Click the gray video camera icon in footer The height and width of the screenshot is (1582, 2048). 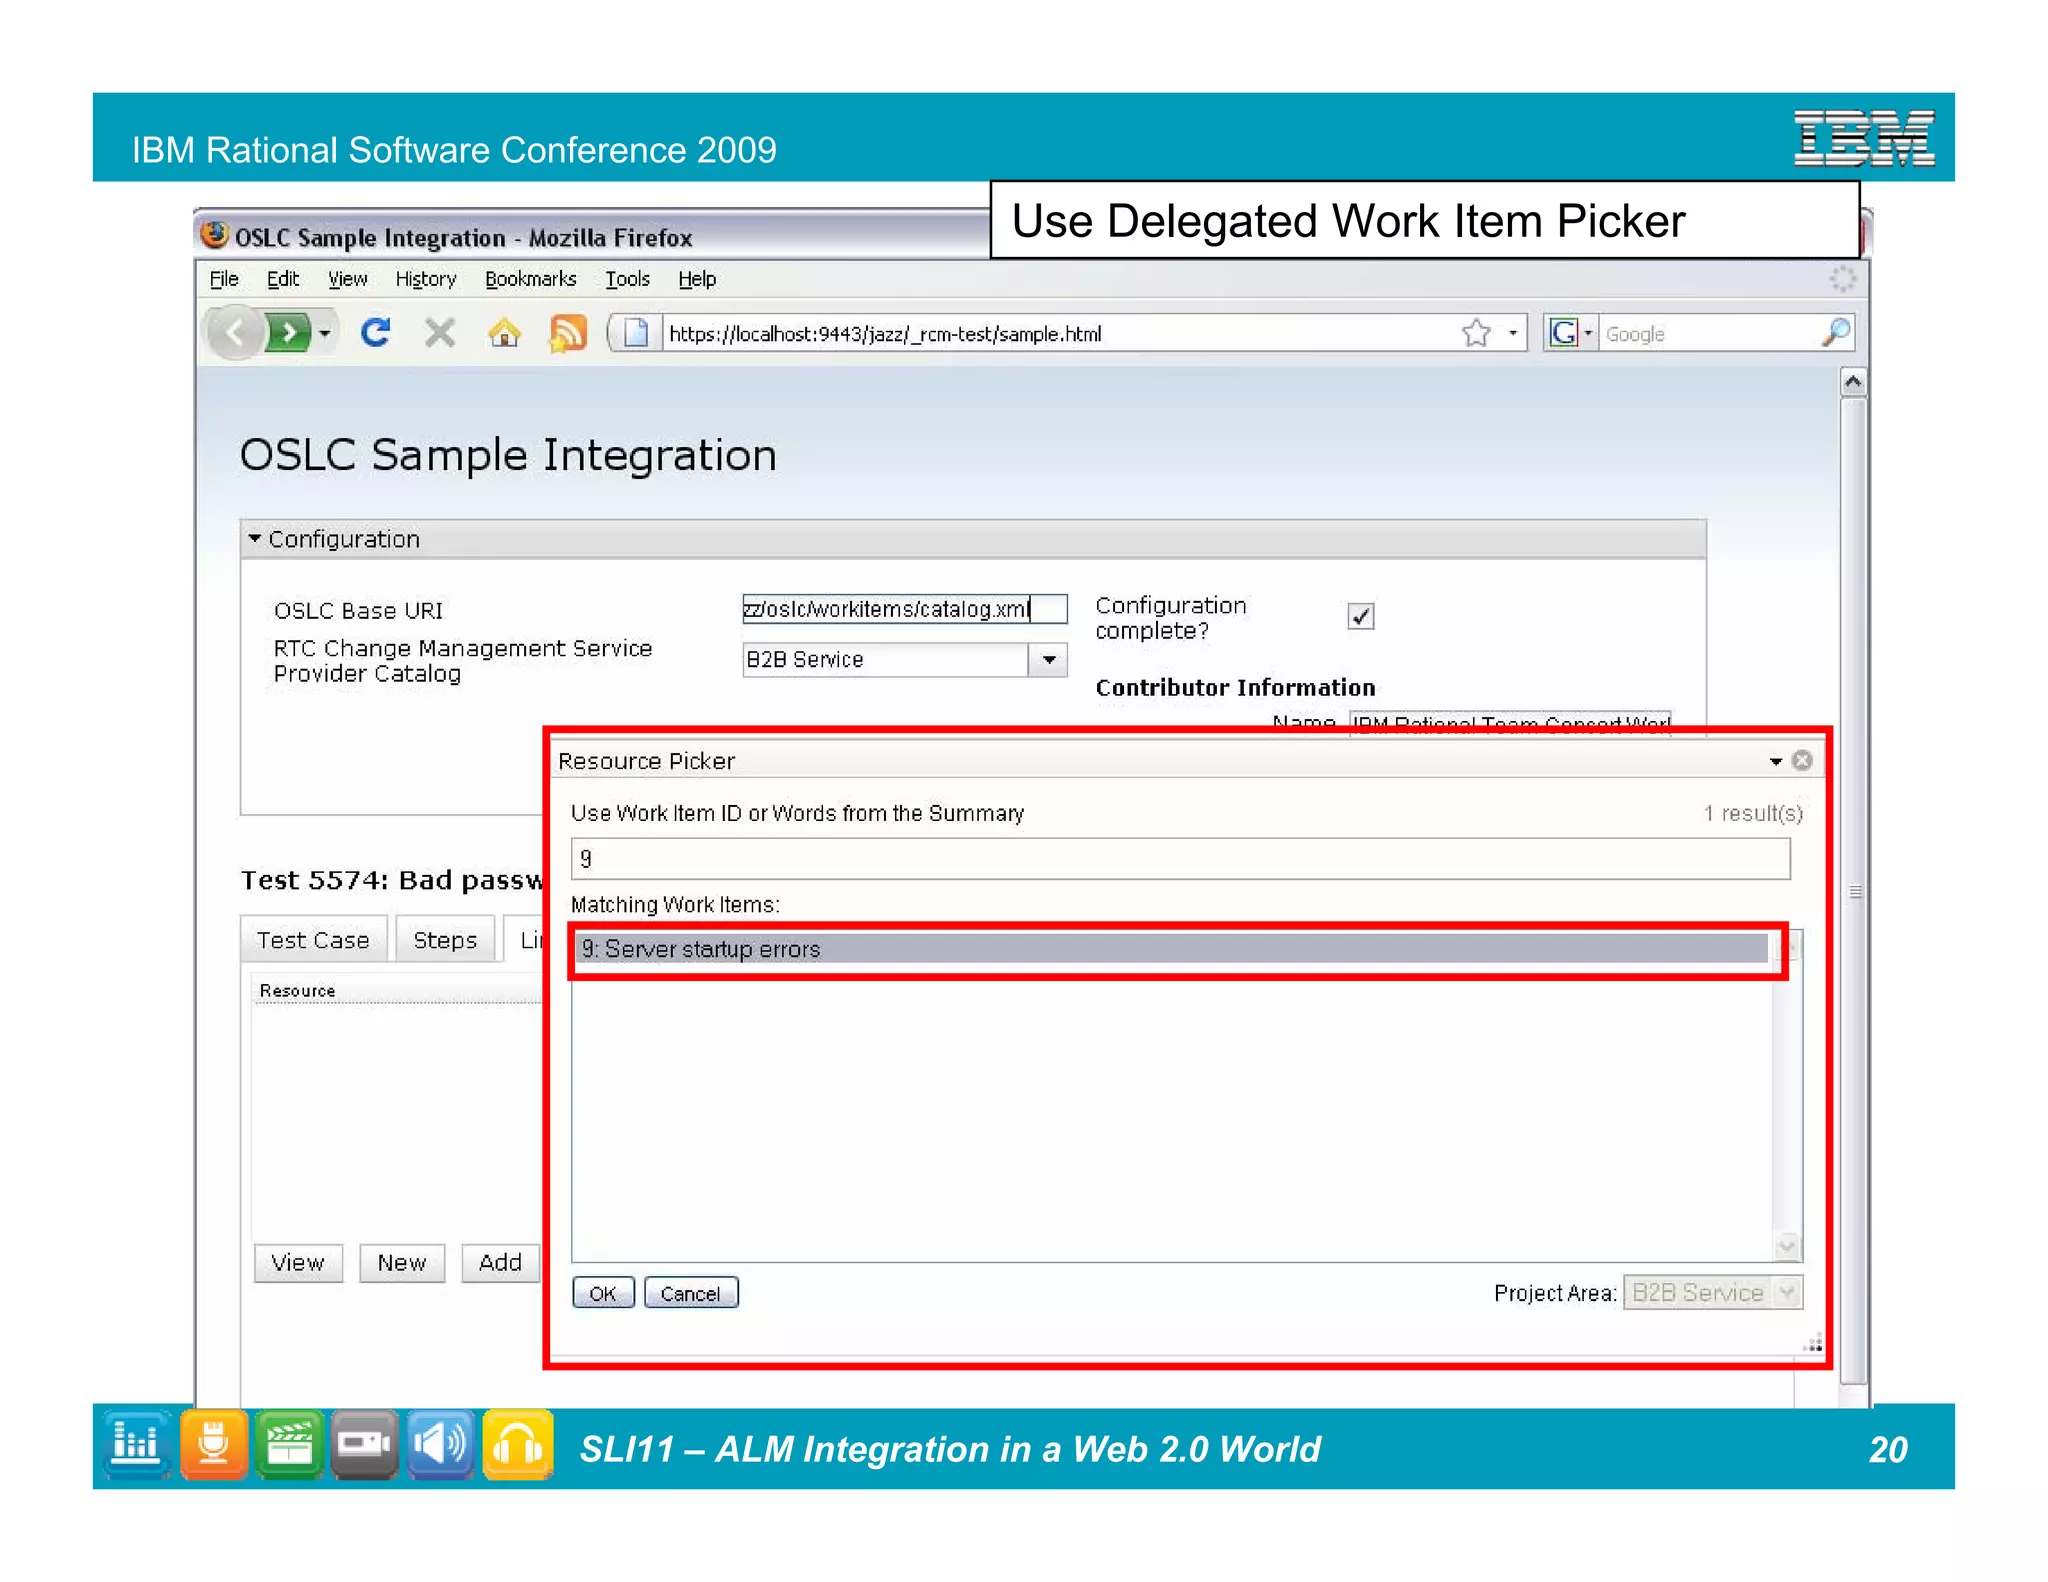click(x=365, y=1444)
